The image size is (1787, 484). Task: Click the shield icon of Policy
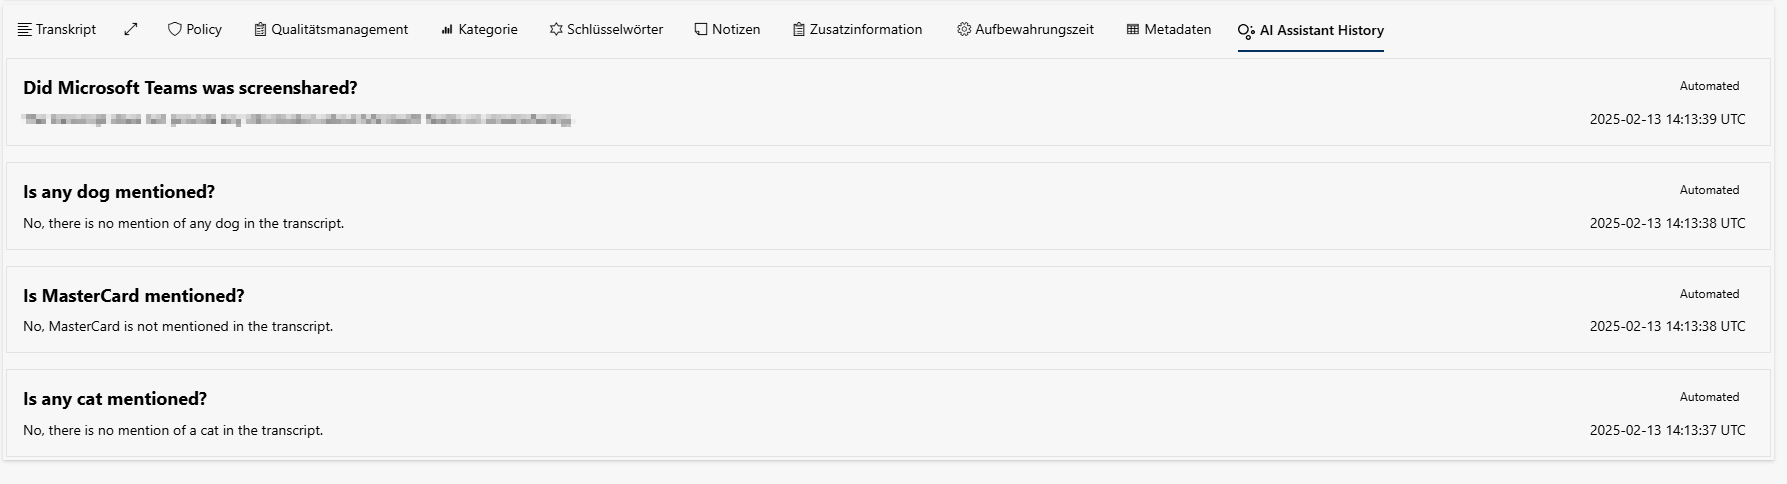175,29
